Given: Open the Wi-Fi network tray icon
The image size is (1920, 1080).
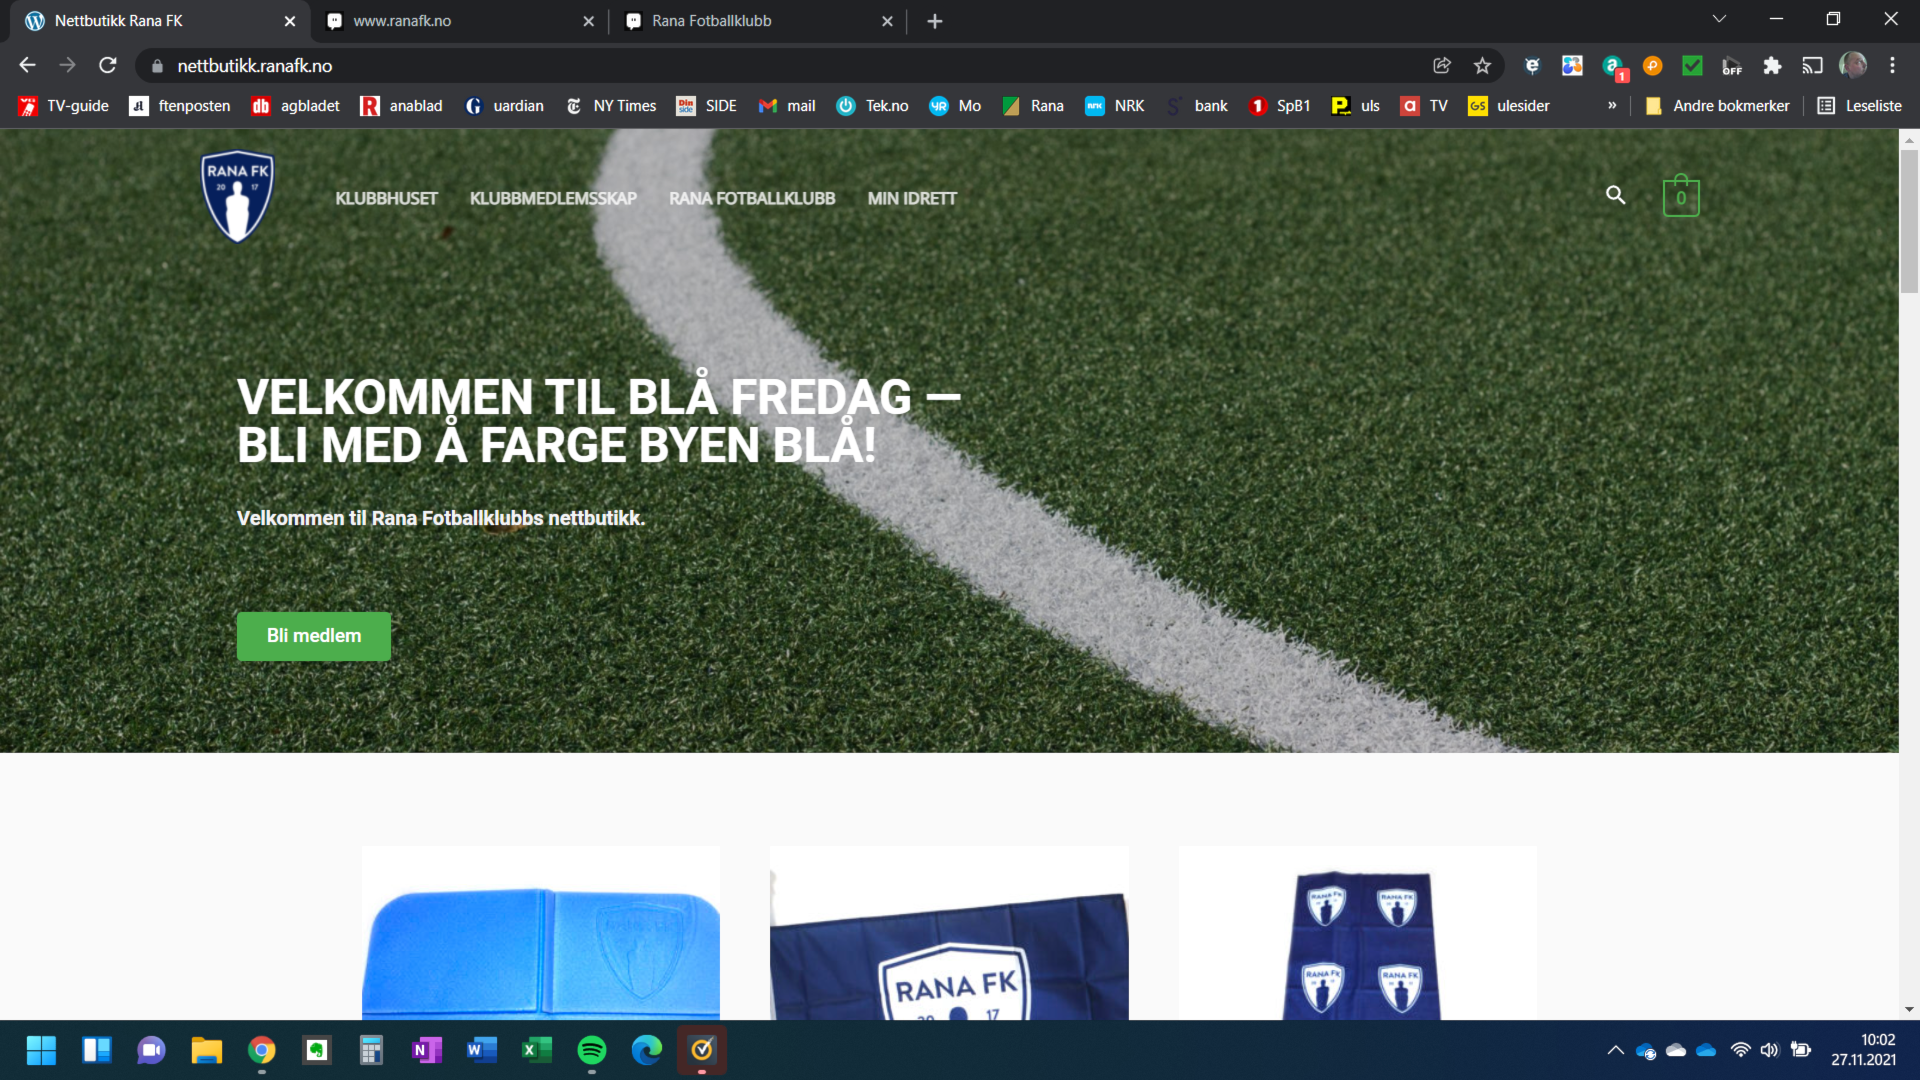Looking at the screenshot, I should (1740, 1050).
